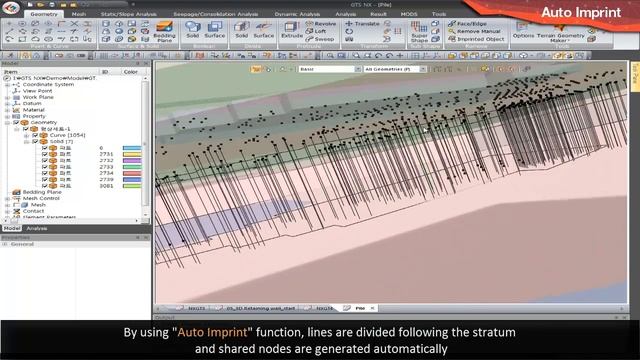Open the All Geometries filter dropdown
The height and width of the screenshot is (360, 640).
coord(395,69)
